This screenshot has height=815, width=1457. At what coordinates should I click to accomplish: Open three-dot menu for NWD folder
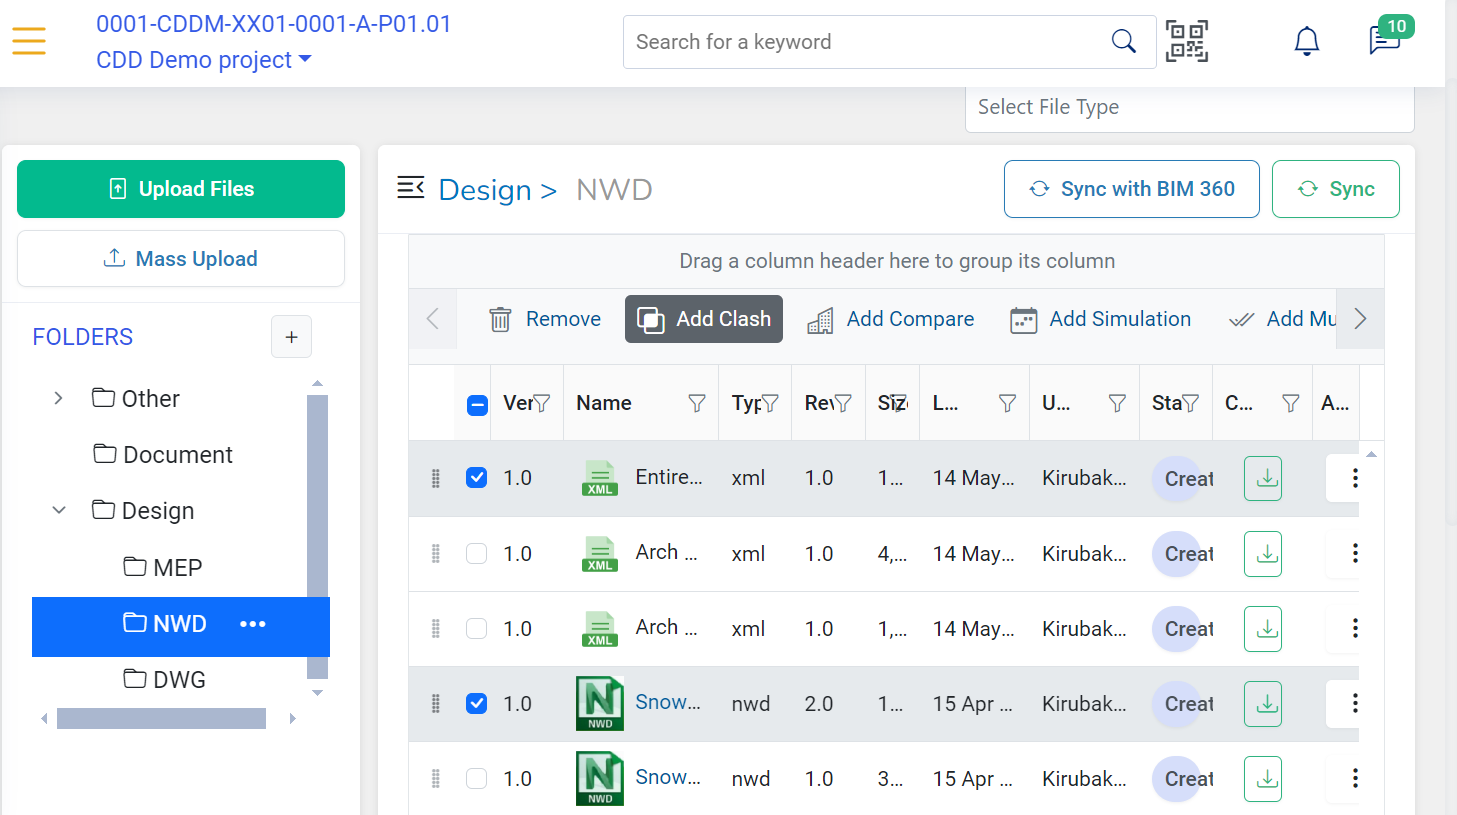(x=253, y=624)
